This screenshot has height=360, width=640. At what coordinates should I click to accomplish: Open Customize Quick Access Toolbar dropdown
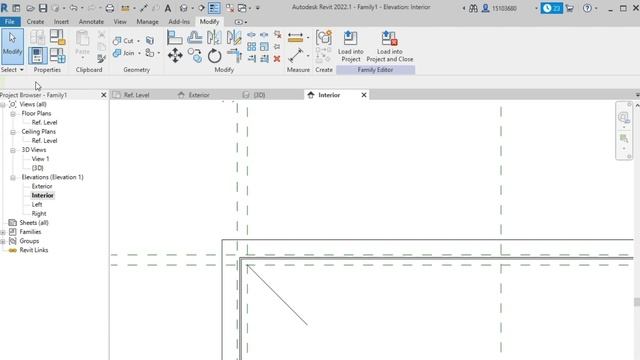(x=258, y=8)
